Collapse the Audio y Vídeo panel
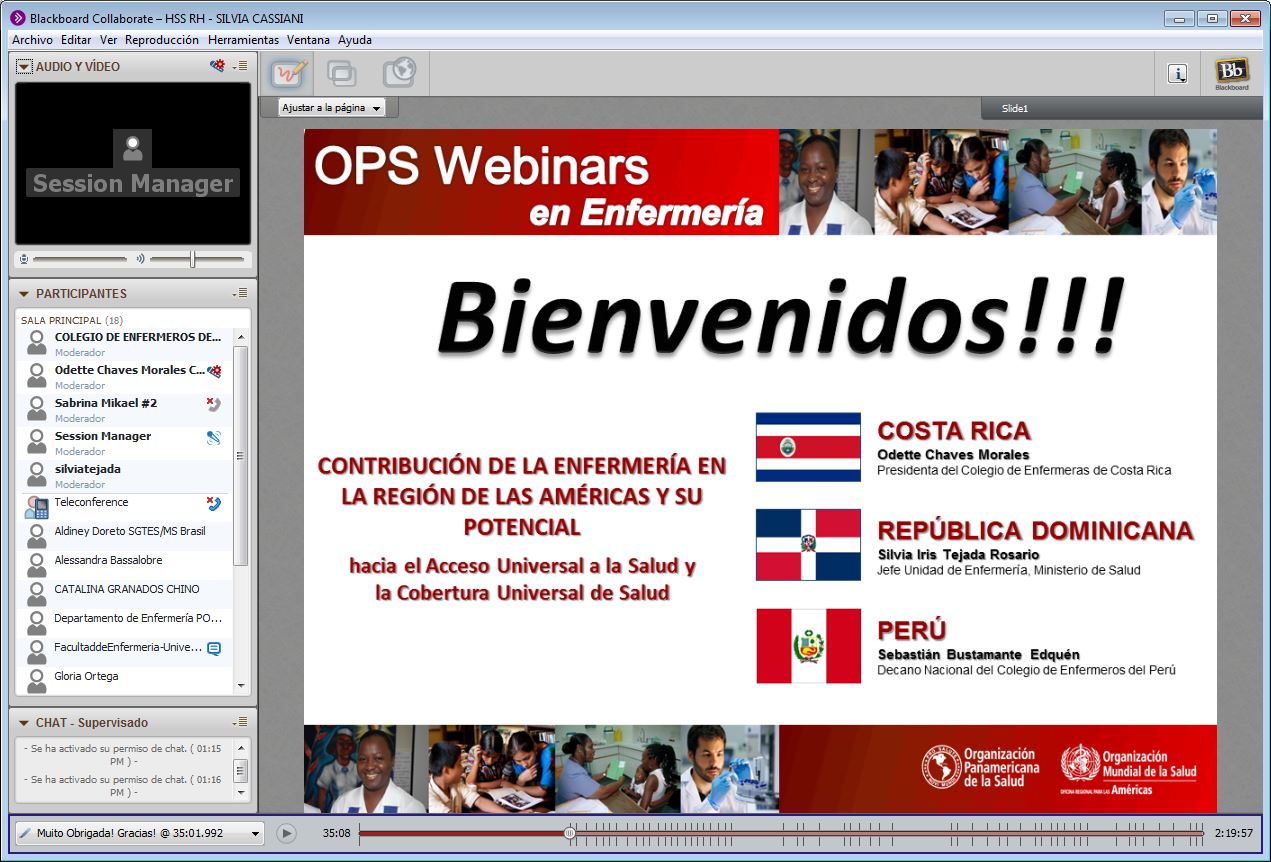 click(x=24, y=66)
